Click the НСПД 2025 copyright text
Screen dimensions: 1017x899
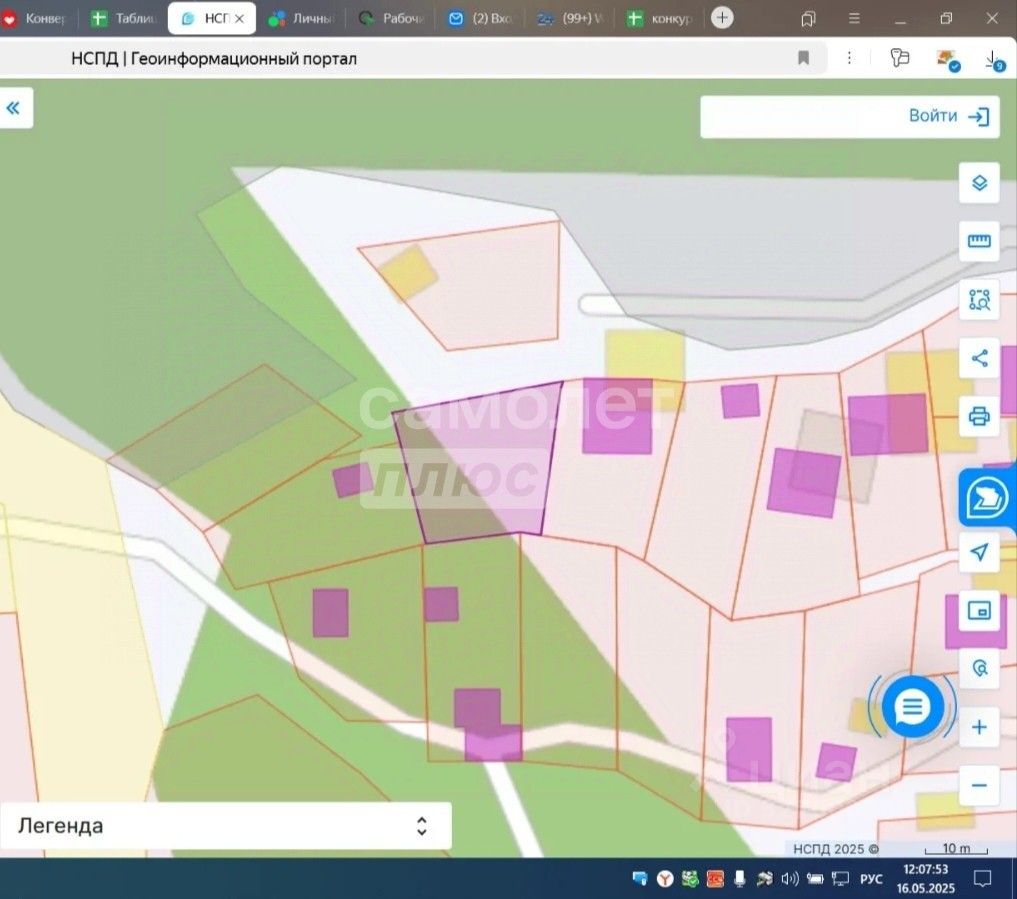click(x=835, y=848)
